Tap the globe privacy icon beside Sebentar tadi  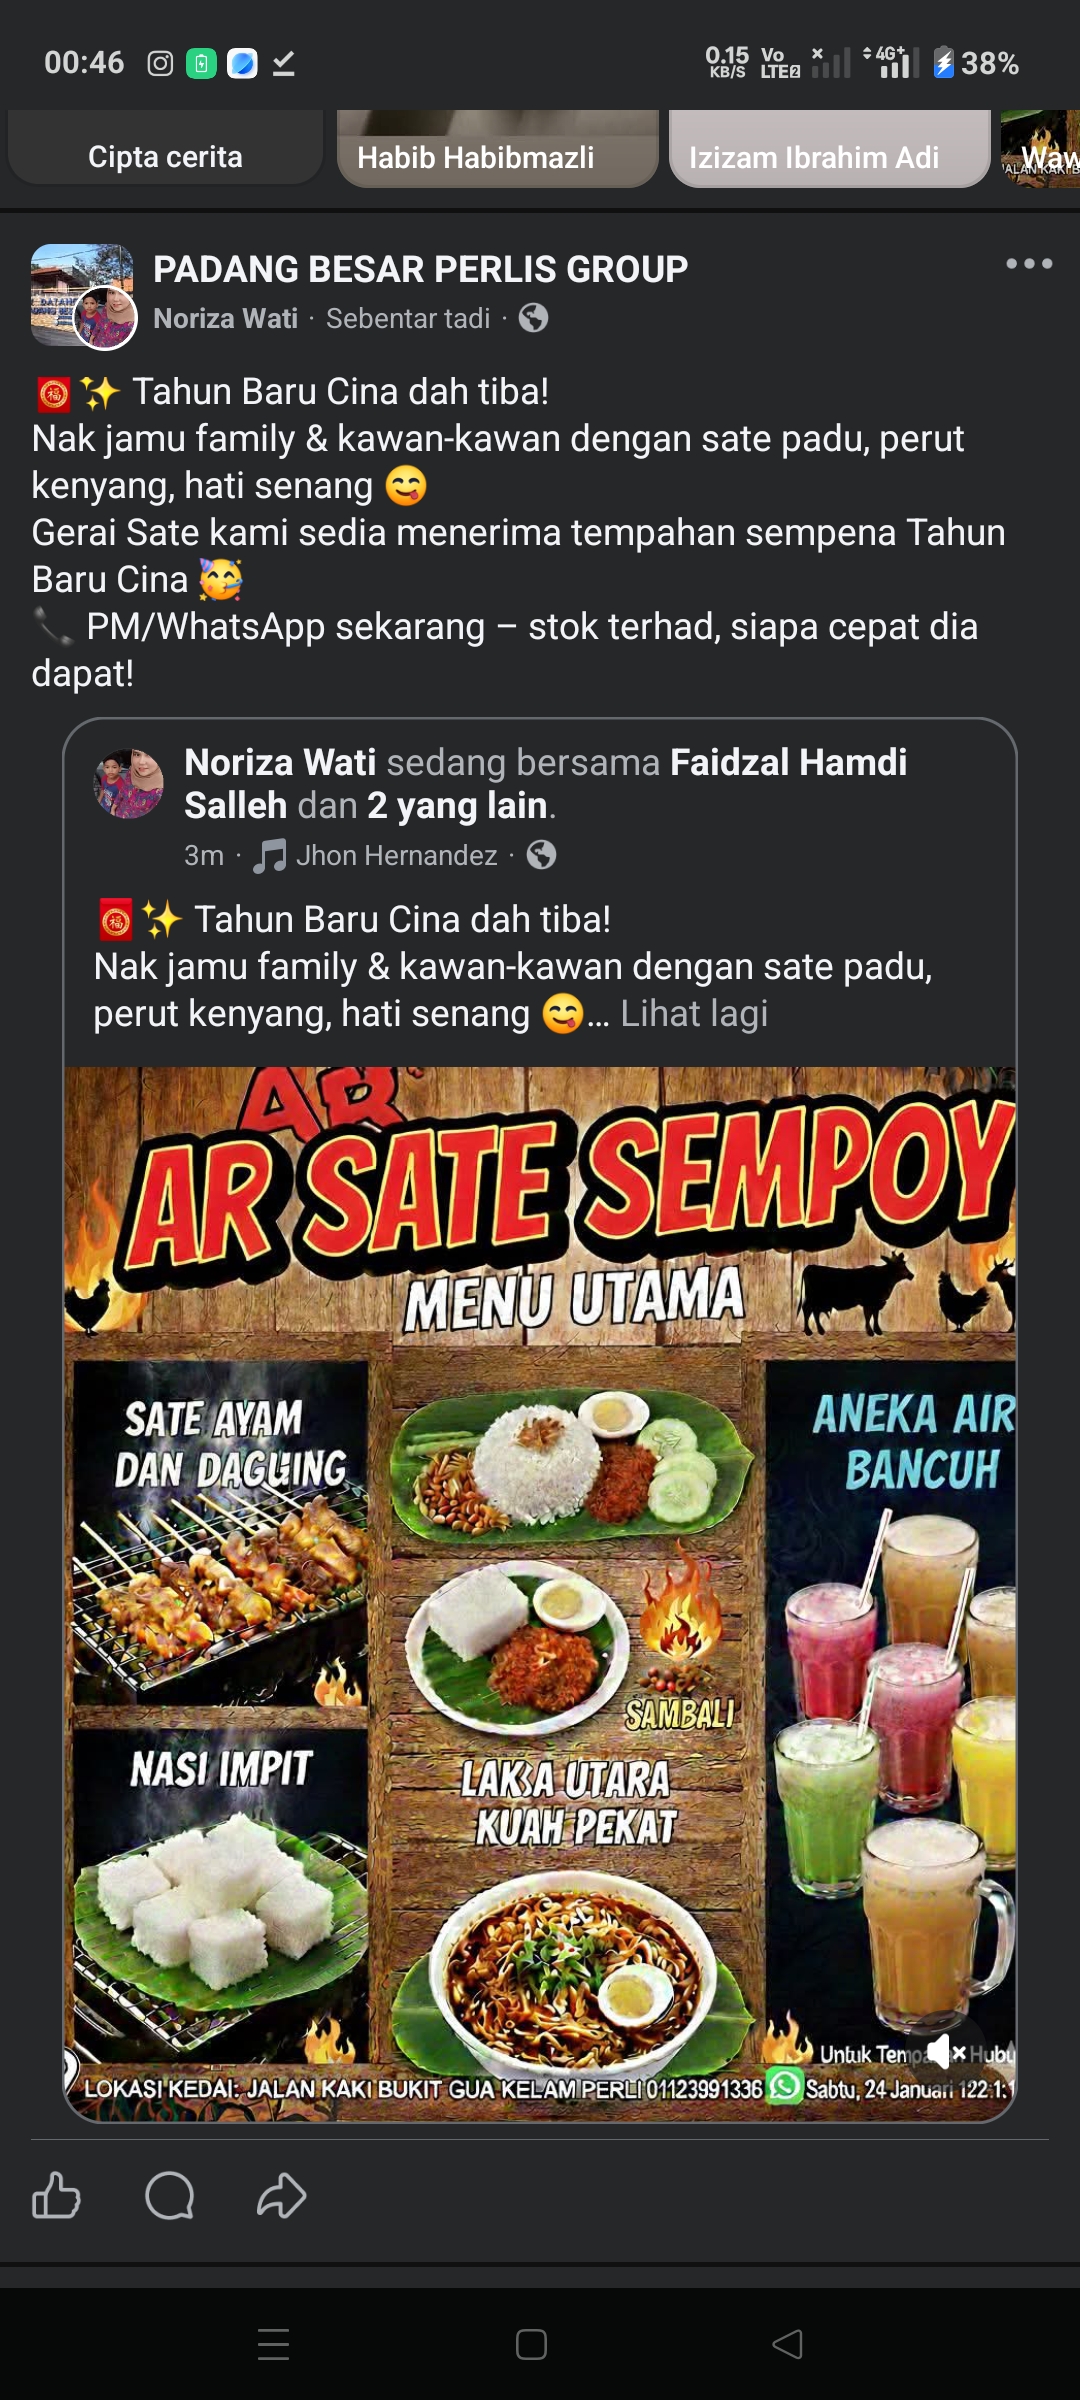coord(533,318)
